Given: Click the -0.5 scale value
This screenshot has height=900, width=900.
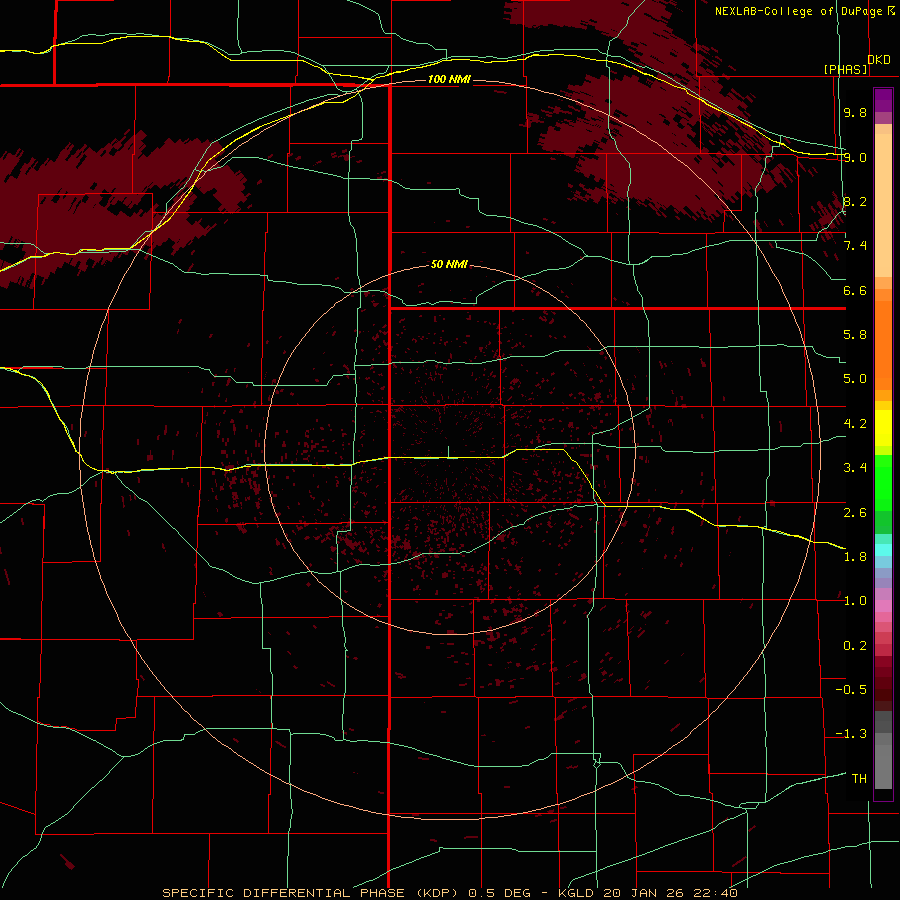Looking at the screenshot, I should click(x=851, y=690).
